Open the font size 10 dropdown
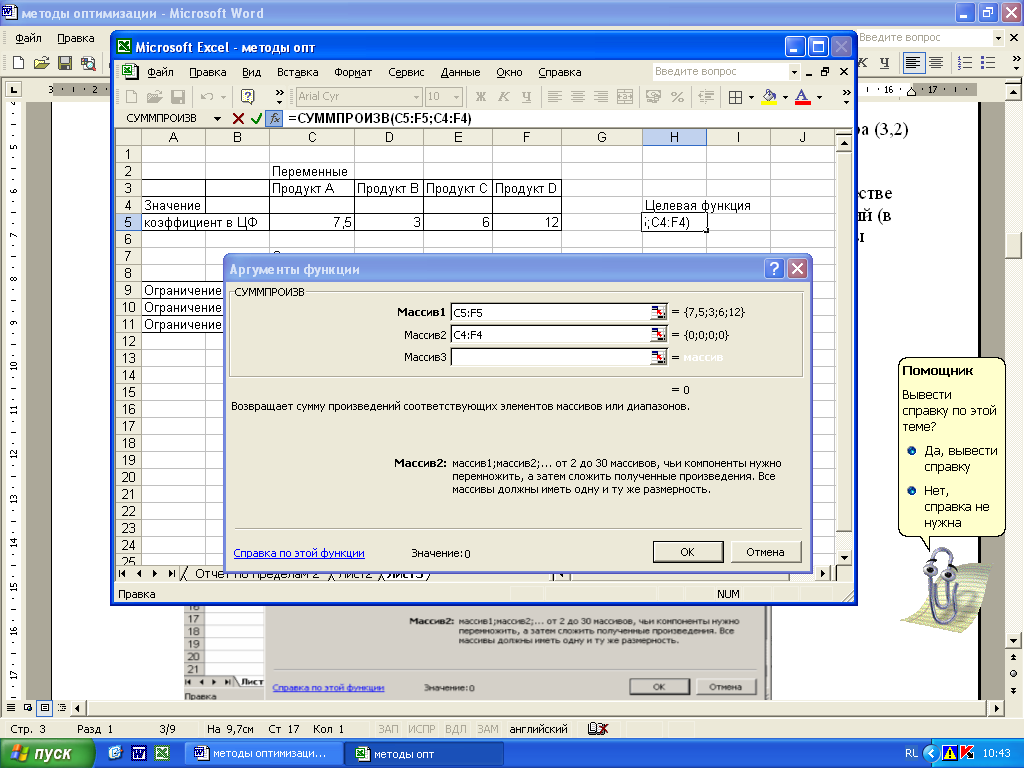Screen dimensions: 1024x768 click(456, 97)
